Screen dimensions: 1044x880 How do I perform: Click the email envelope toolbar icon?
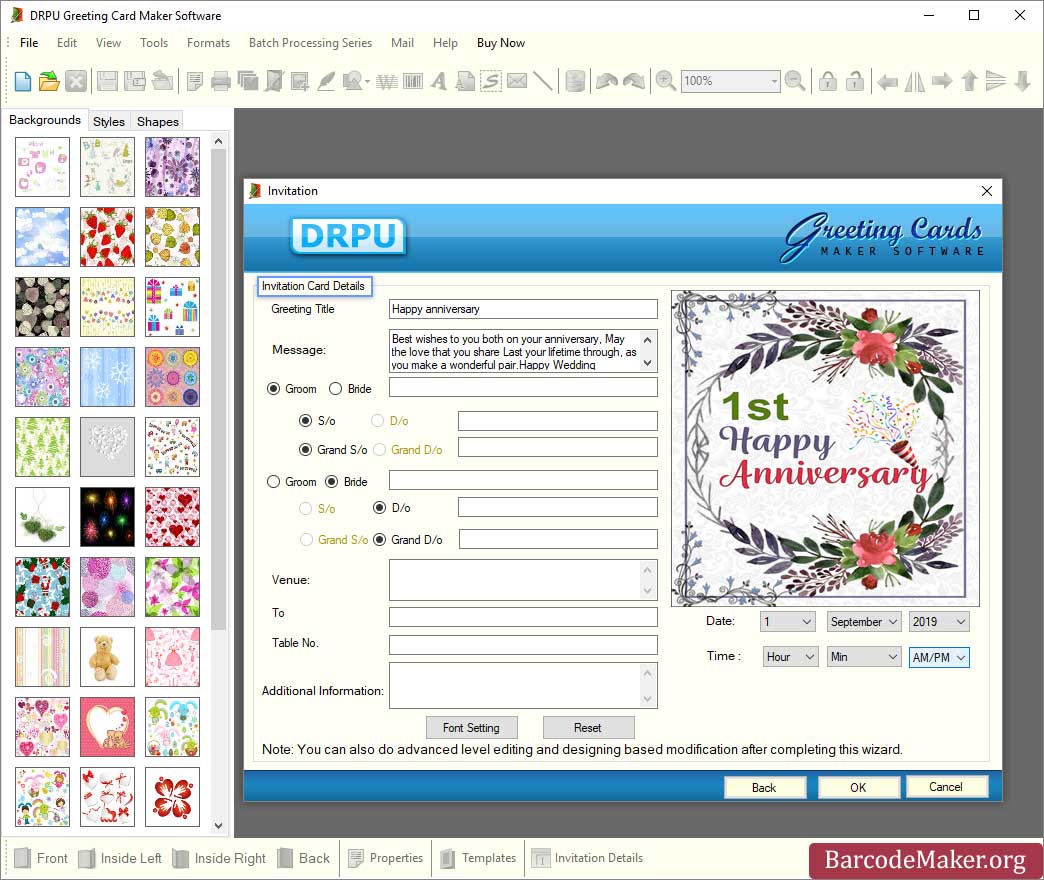tap(516, 82)
